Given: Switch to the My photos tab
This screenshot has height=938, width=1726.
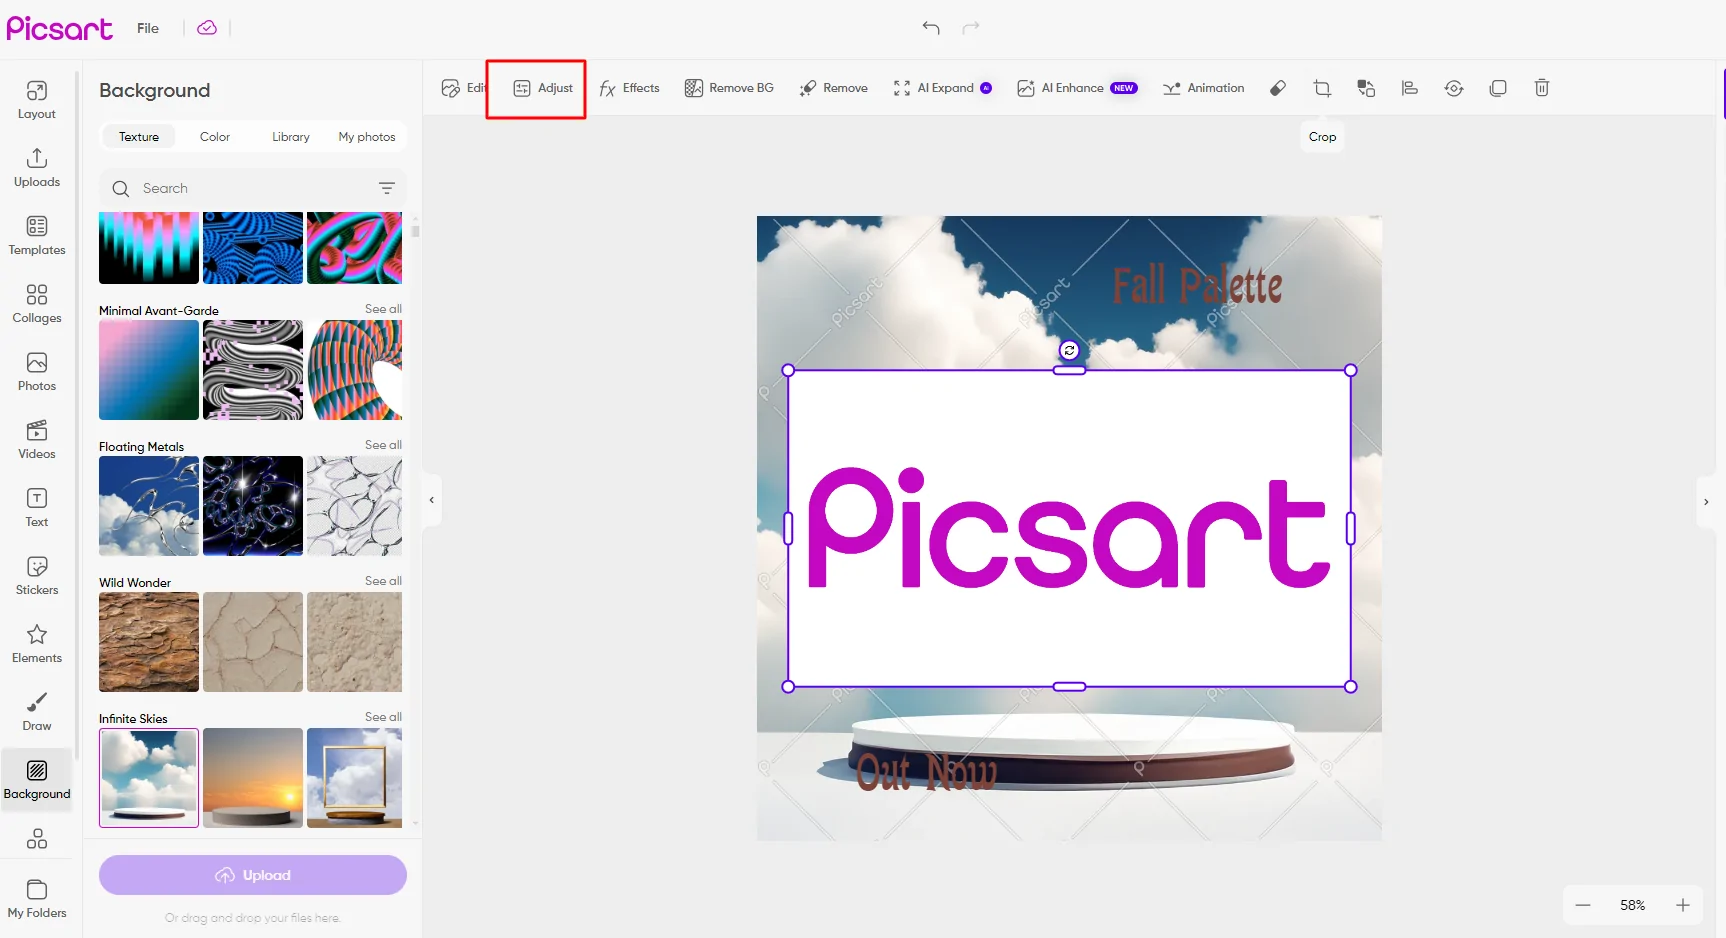Looking at the screenshot, I should pyautogui.click(x=367, y=137).
